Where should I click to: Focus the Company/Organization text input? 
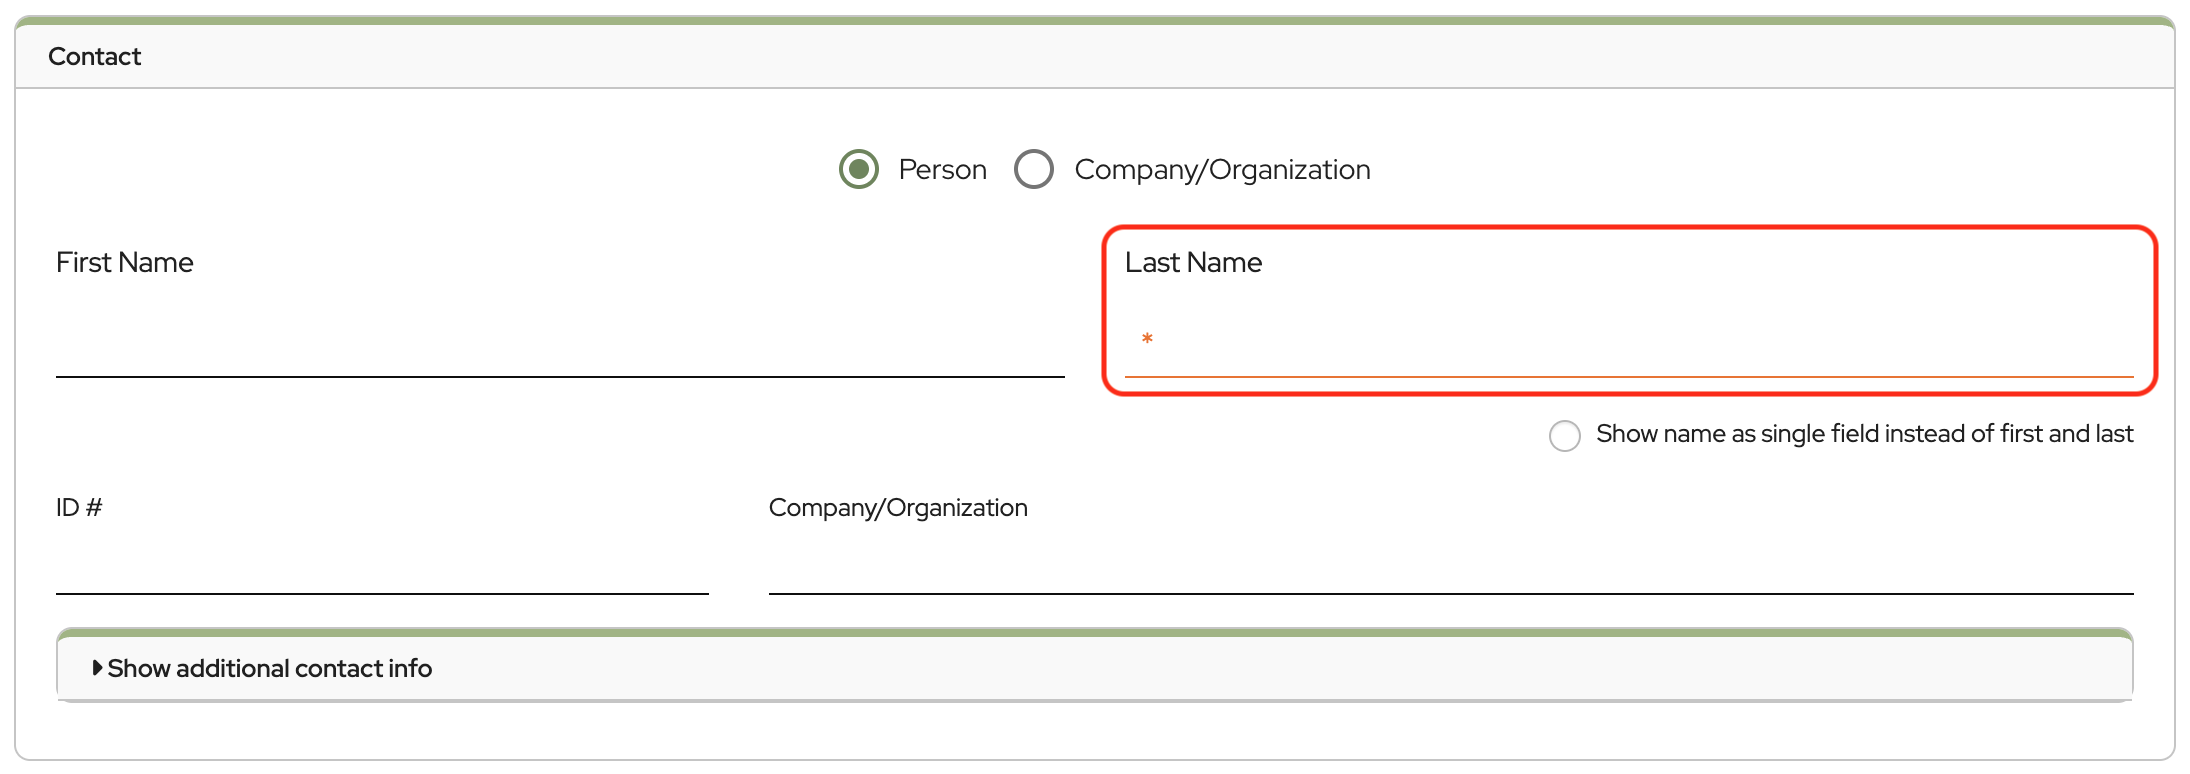point(1450,564)
